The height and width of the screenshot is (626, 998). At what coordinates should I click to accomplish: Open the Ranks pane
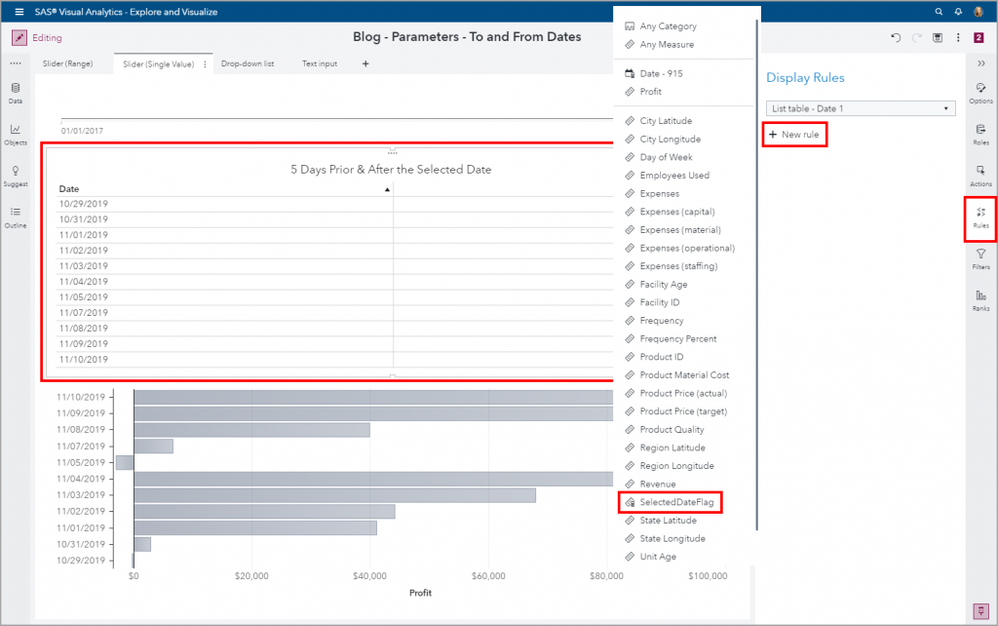(x=981, y=300)
